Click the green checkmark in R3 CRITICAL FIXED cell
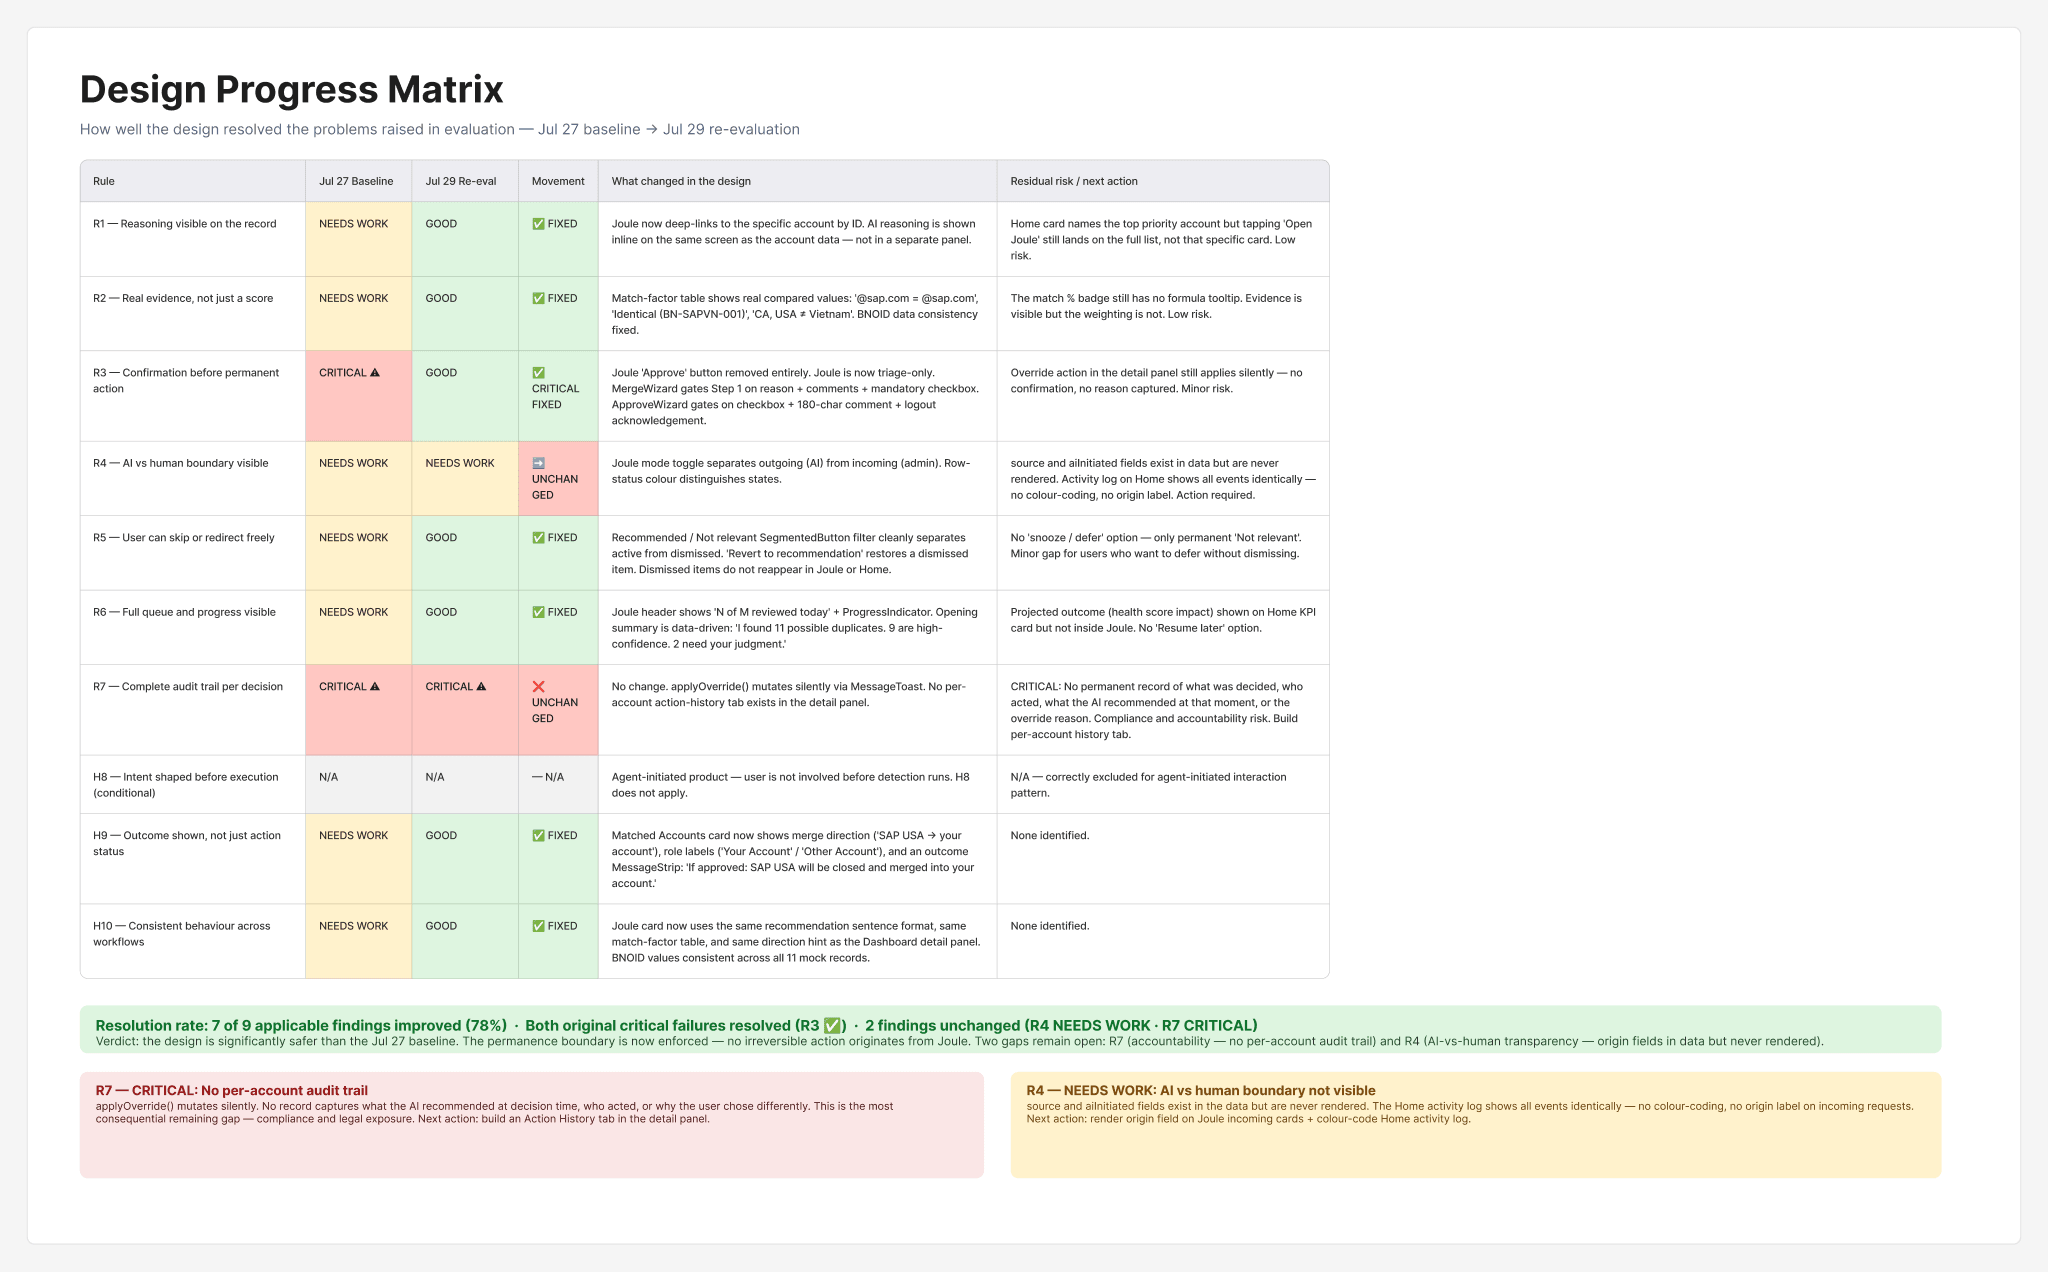This screenshot has height=1272, width=2048. (538, 372)
